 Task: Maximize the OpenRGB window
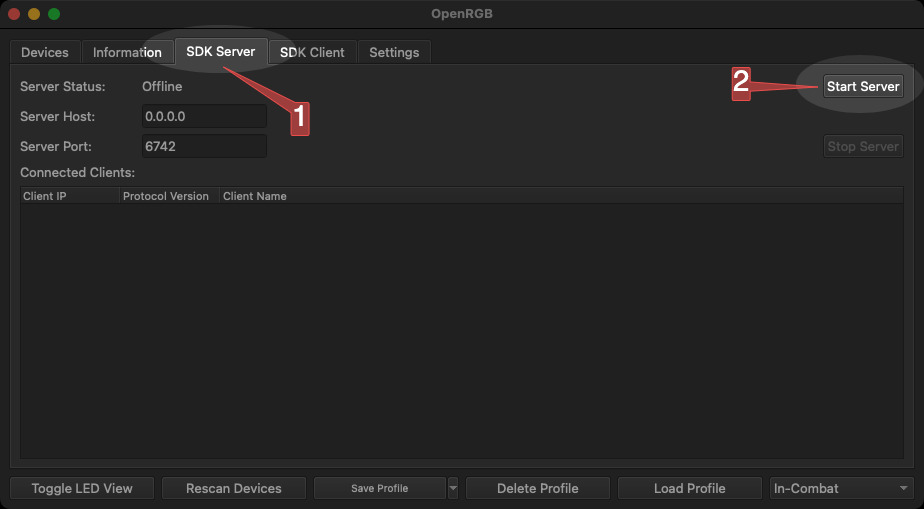pyautogui.click(x=54, y=14)
